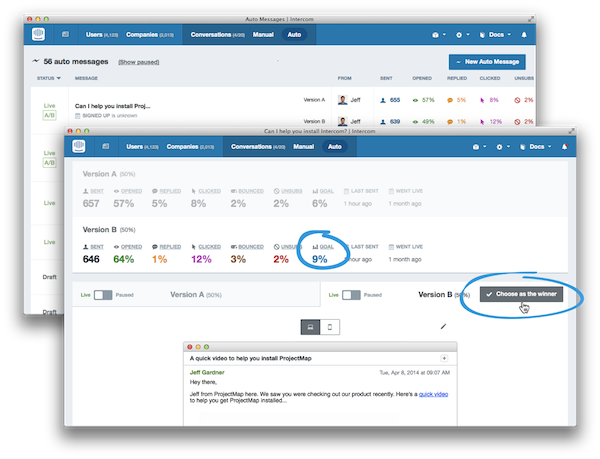Click Version A sent count 655 in list
The width and height of the screenshot is (600, 459).
coord(395,100)
